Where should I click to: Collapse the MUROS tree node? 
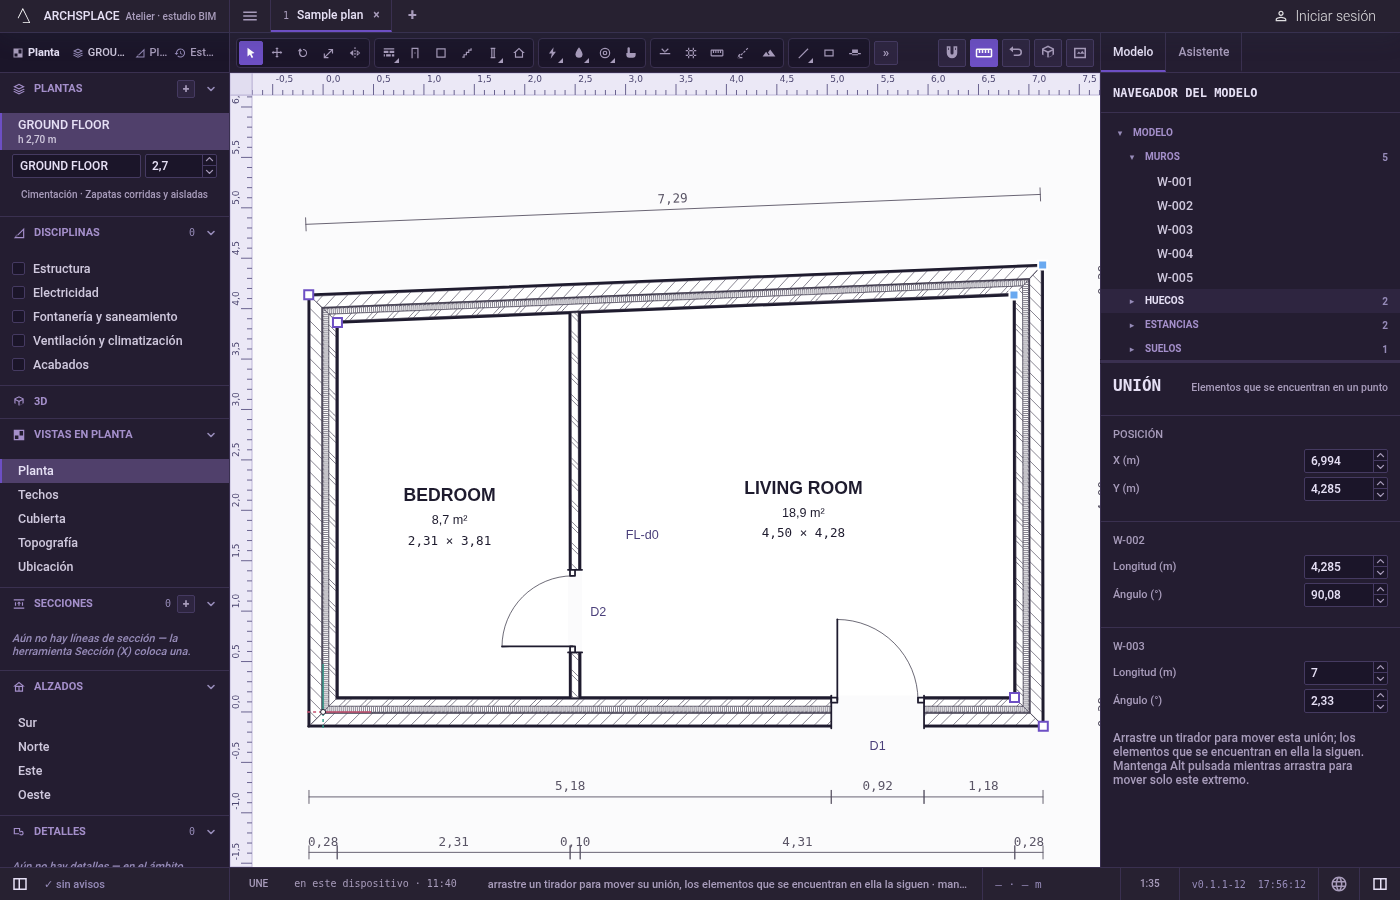1132,157
